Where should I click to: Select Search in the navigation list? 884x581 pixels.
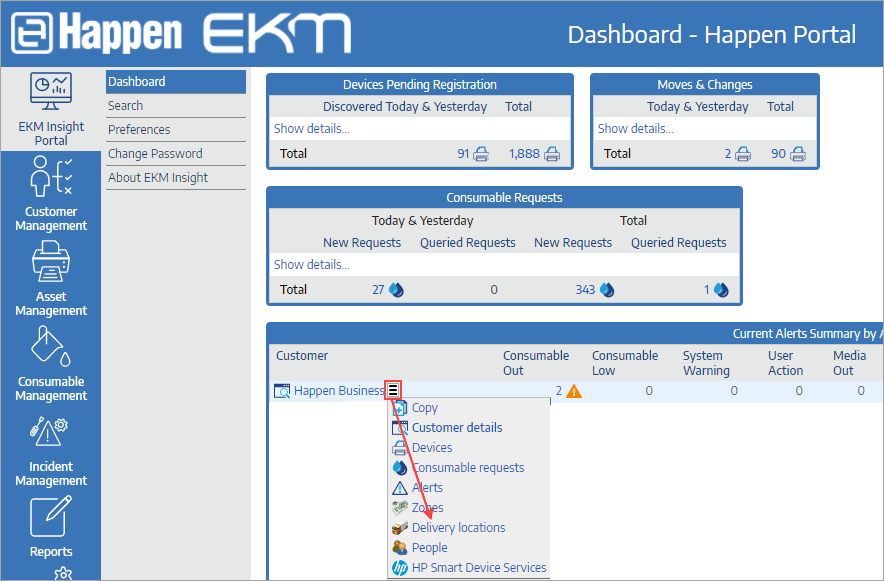coord(176,106)
